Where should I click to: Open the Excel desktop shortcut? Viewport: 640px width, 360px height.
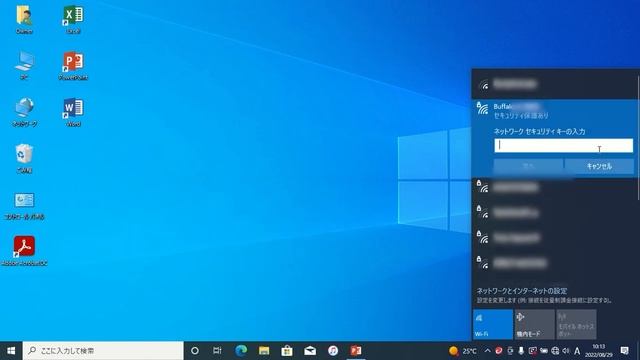(x=73, y=19)
